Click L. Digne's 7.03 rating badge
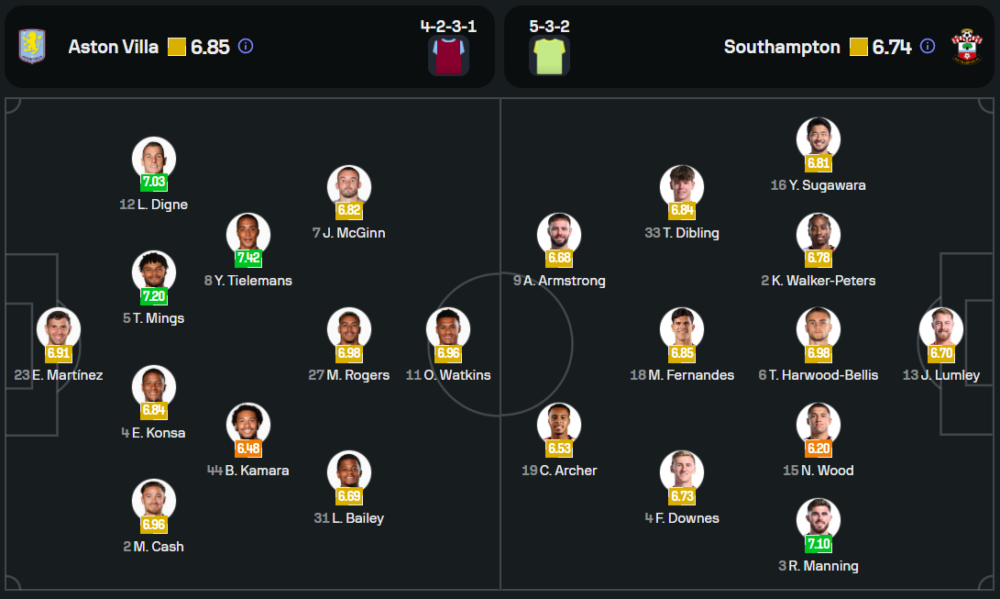This screenshot has height=599, width=1000. point(154,182)
